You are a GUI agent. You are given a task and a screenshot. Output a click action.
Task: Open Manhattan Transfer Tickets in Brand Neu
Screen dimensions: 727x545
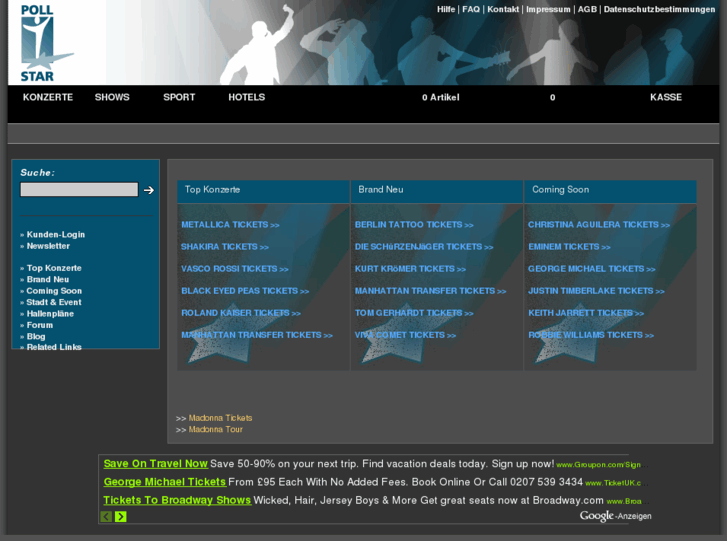[430, 291]
